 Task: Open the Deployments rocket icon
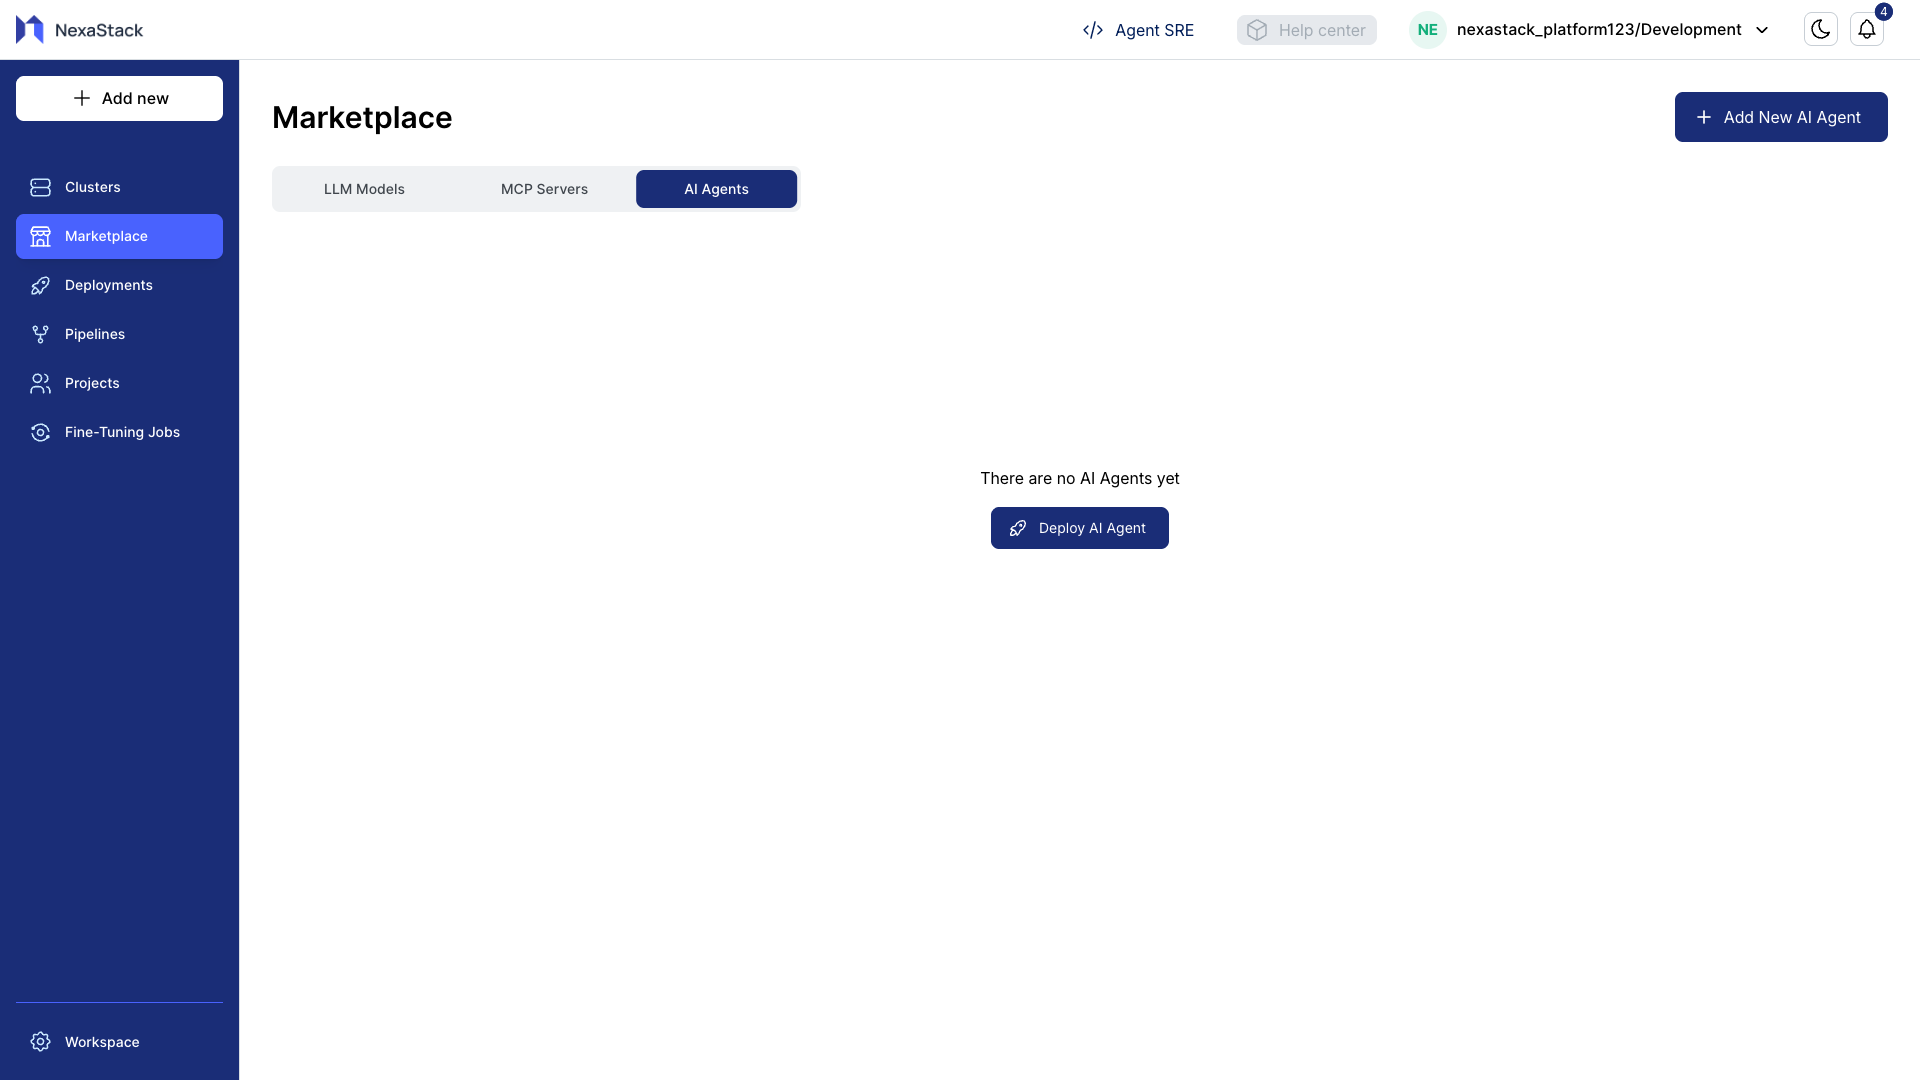[40, 286]
